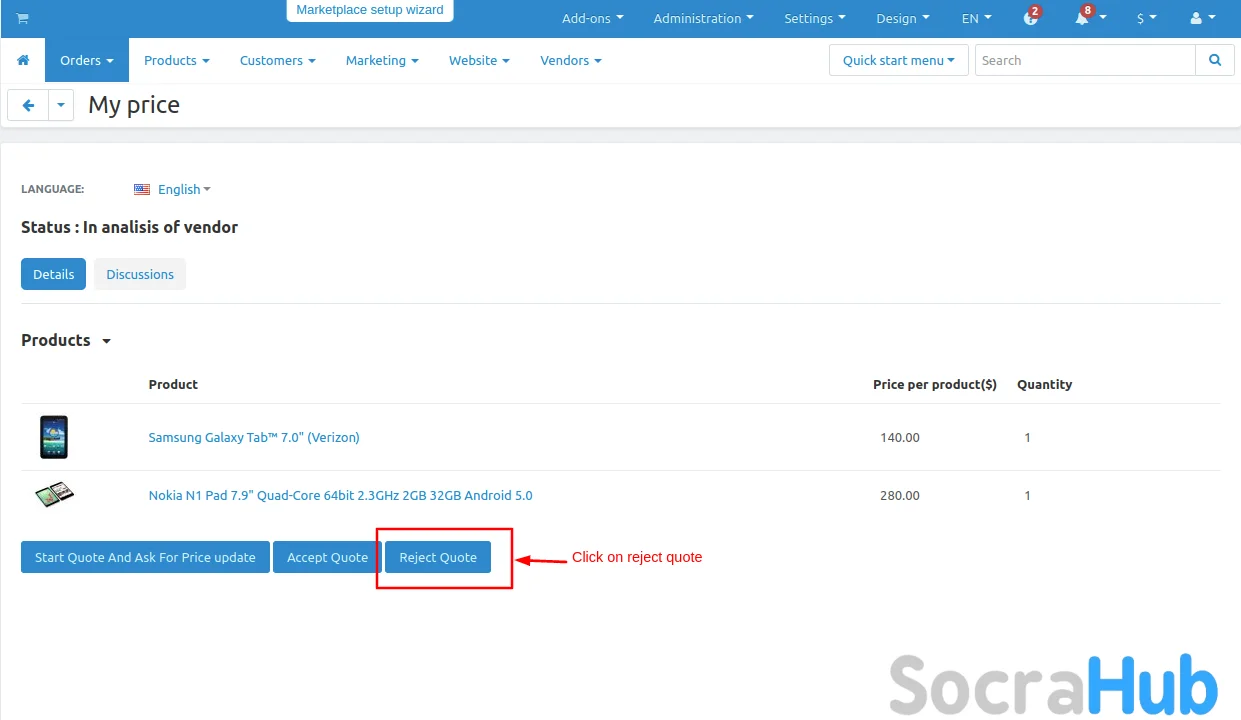Click the US flag language icon

pyautogui.click(x=142, y=189)
